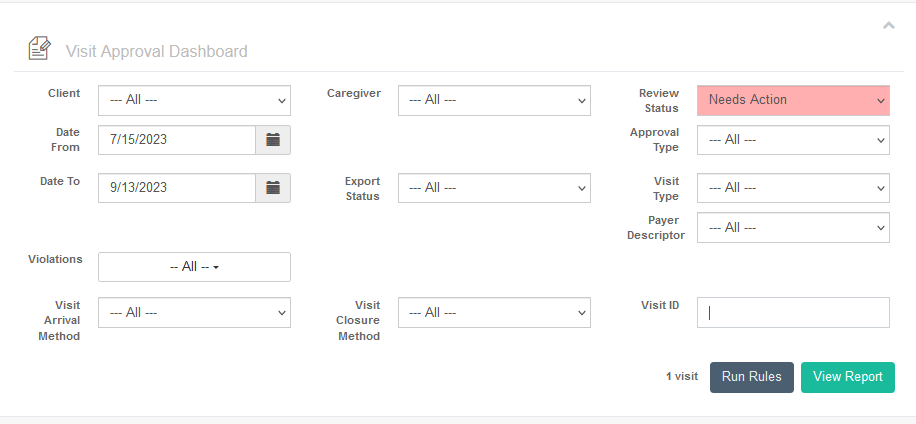Screen dimensions: 916x424
Task: Click the View Report button
Action: (848, 377)
